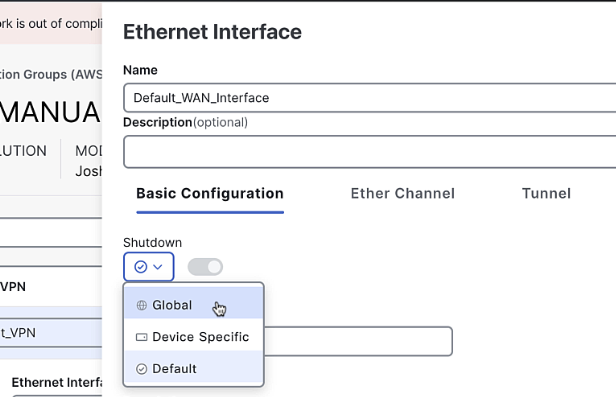Open the Ethernet Interface item in background panel
This screenshot has height=397, width=616.
coord(57,382)
